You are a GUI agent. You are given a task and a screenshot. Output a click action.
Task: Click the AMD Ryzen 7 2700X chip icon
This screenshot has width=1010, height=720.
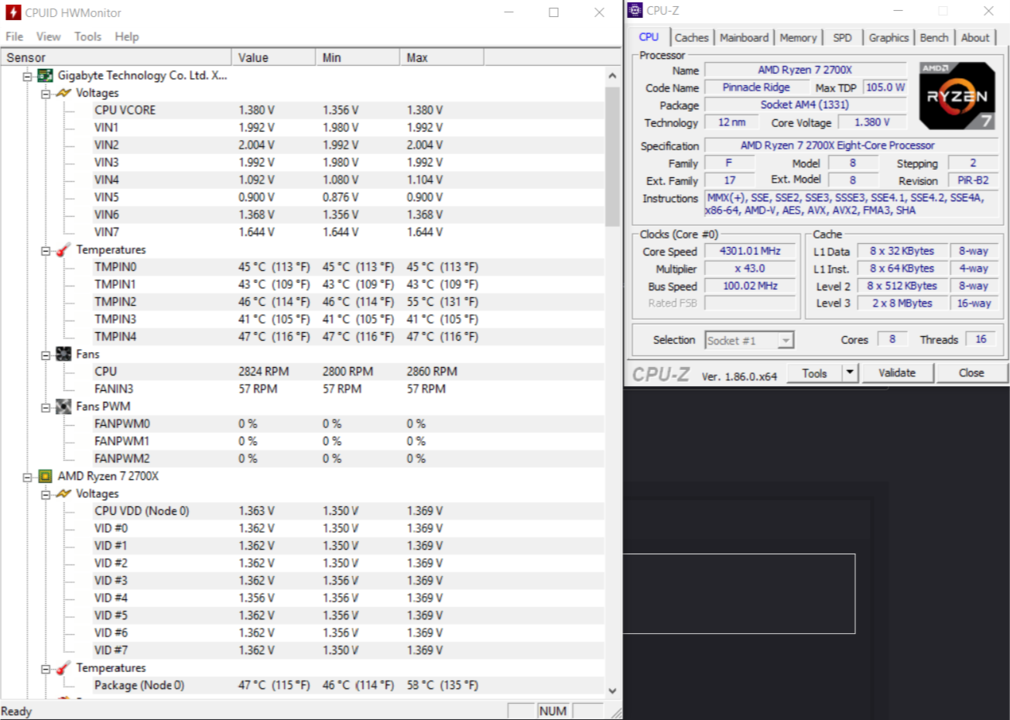[45, 476]
